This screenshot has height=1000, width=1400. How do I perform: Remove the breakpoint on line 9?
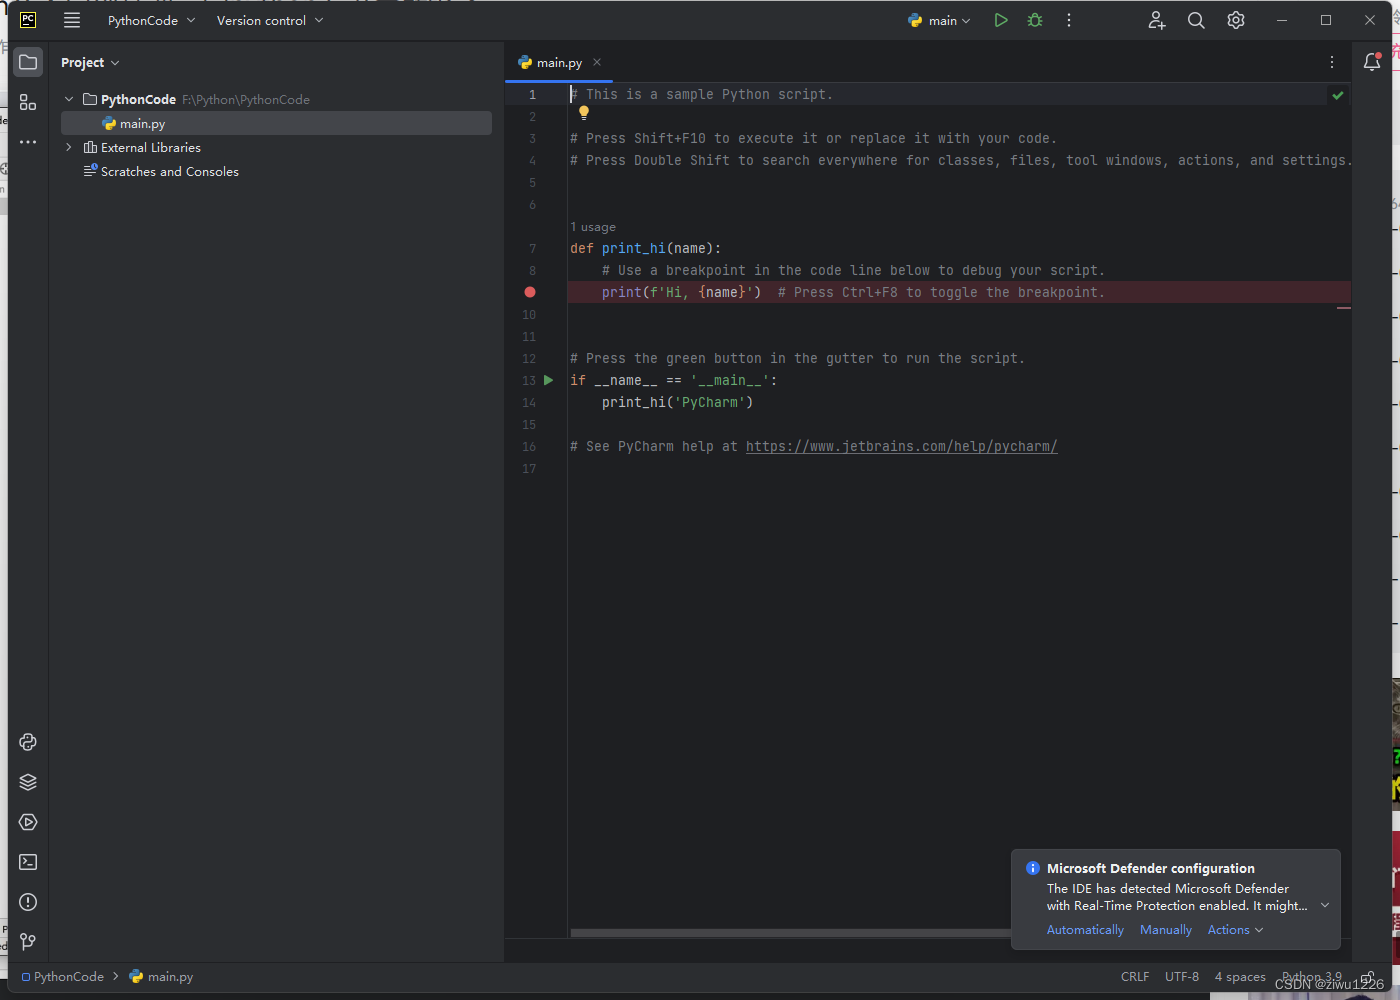point(530,292)
